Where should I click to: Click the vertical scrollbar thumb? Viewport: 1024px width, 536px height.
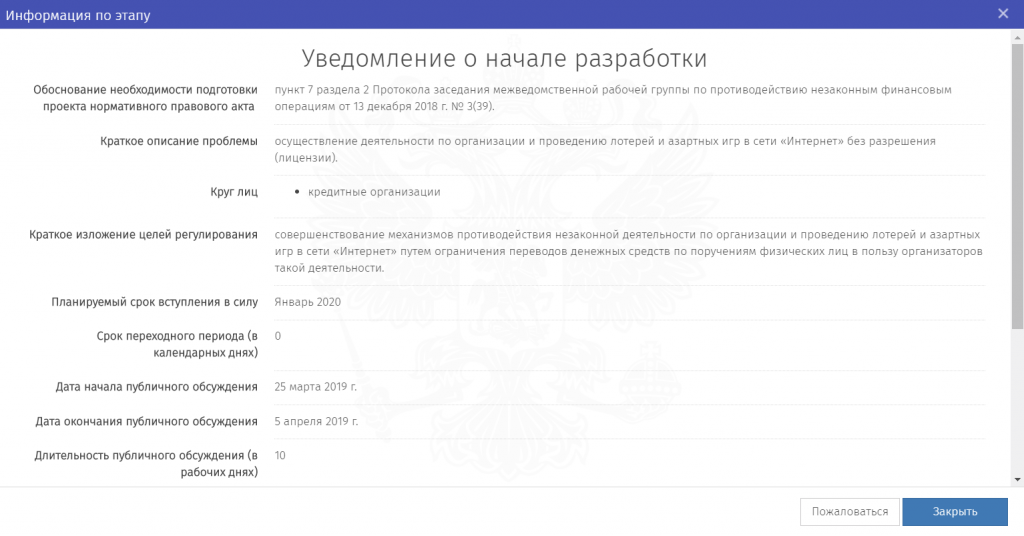(1017, 180)
